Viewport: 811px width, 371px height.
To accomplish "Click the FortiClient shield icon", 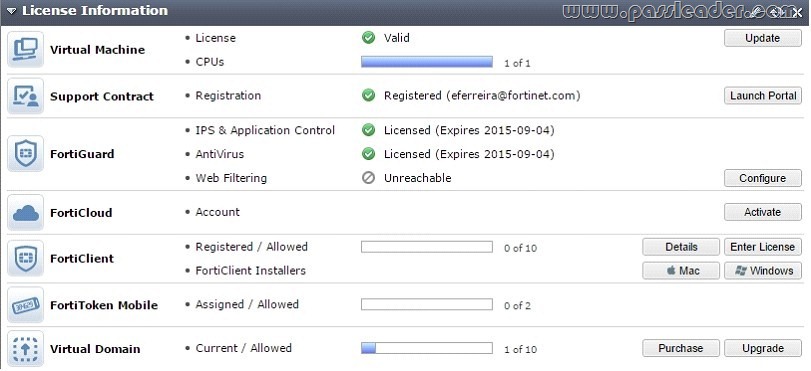I will coord(25,258).
